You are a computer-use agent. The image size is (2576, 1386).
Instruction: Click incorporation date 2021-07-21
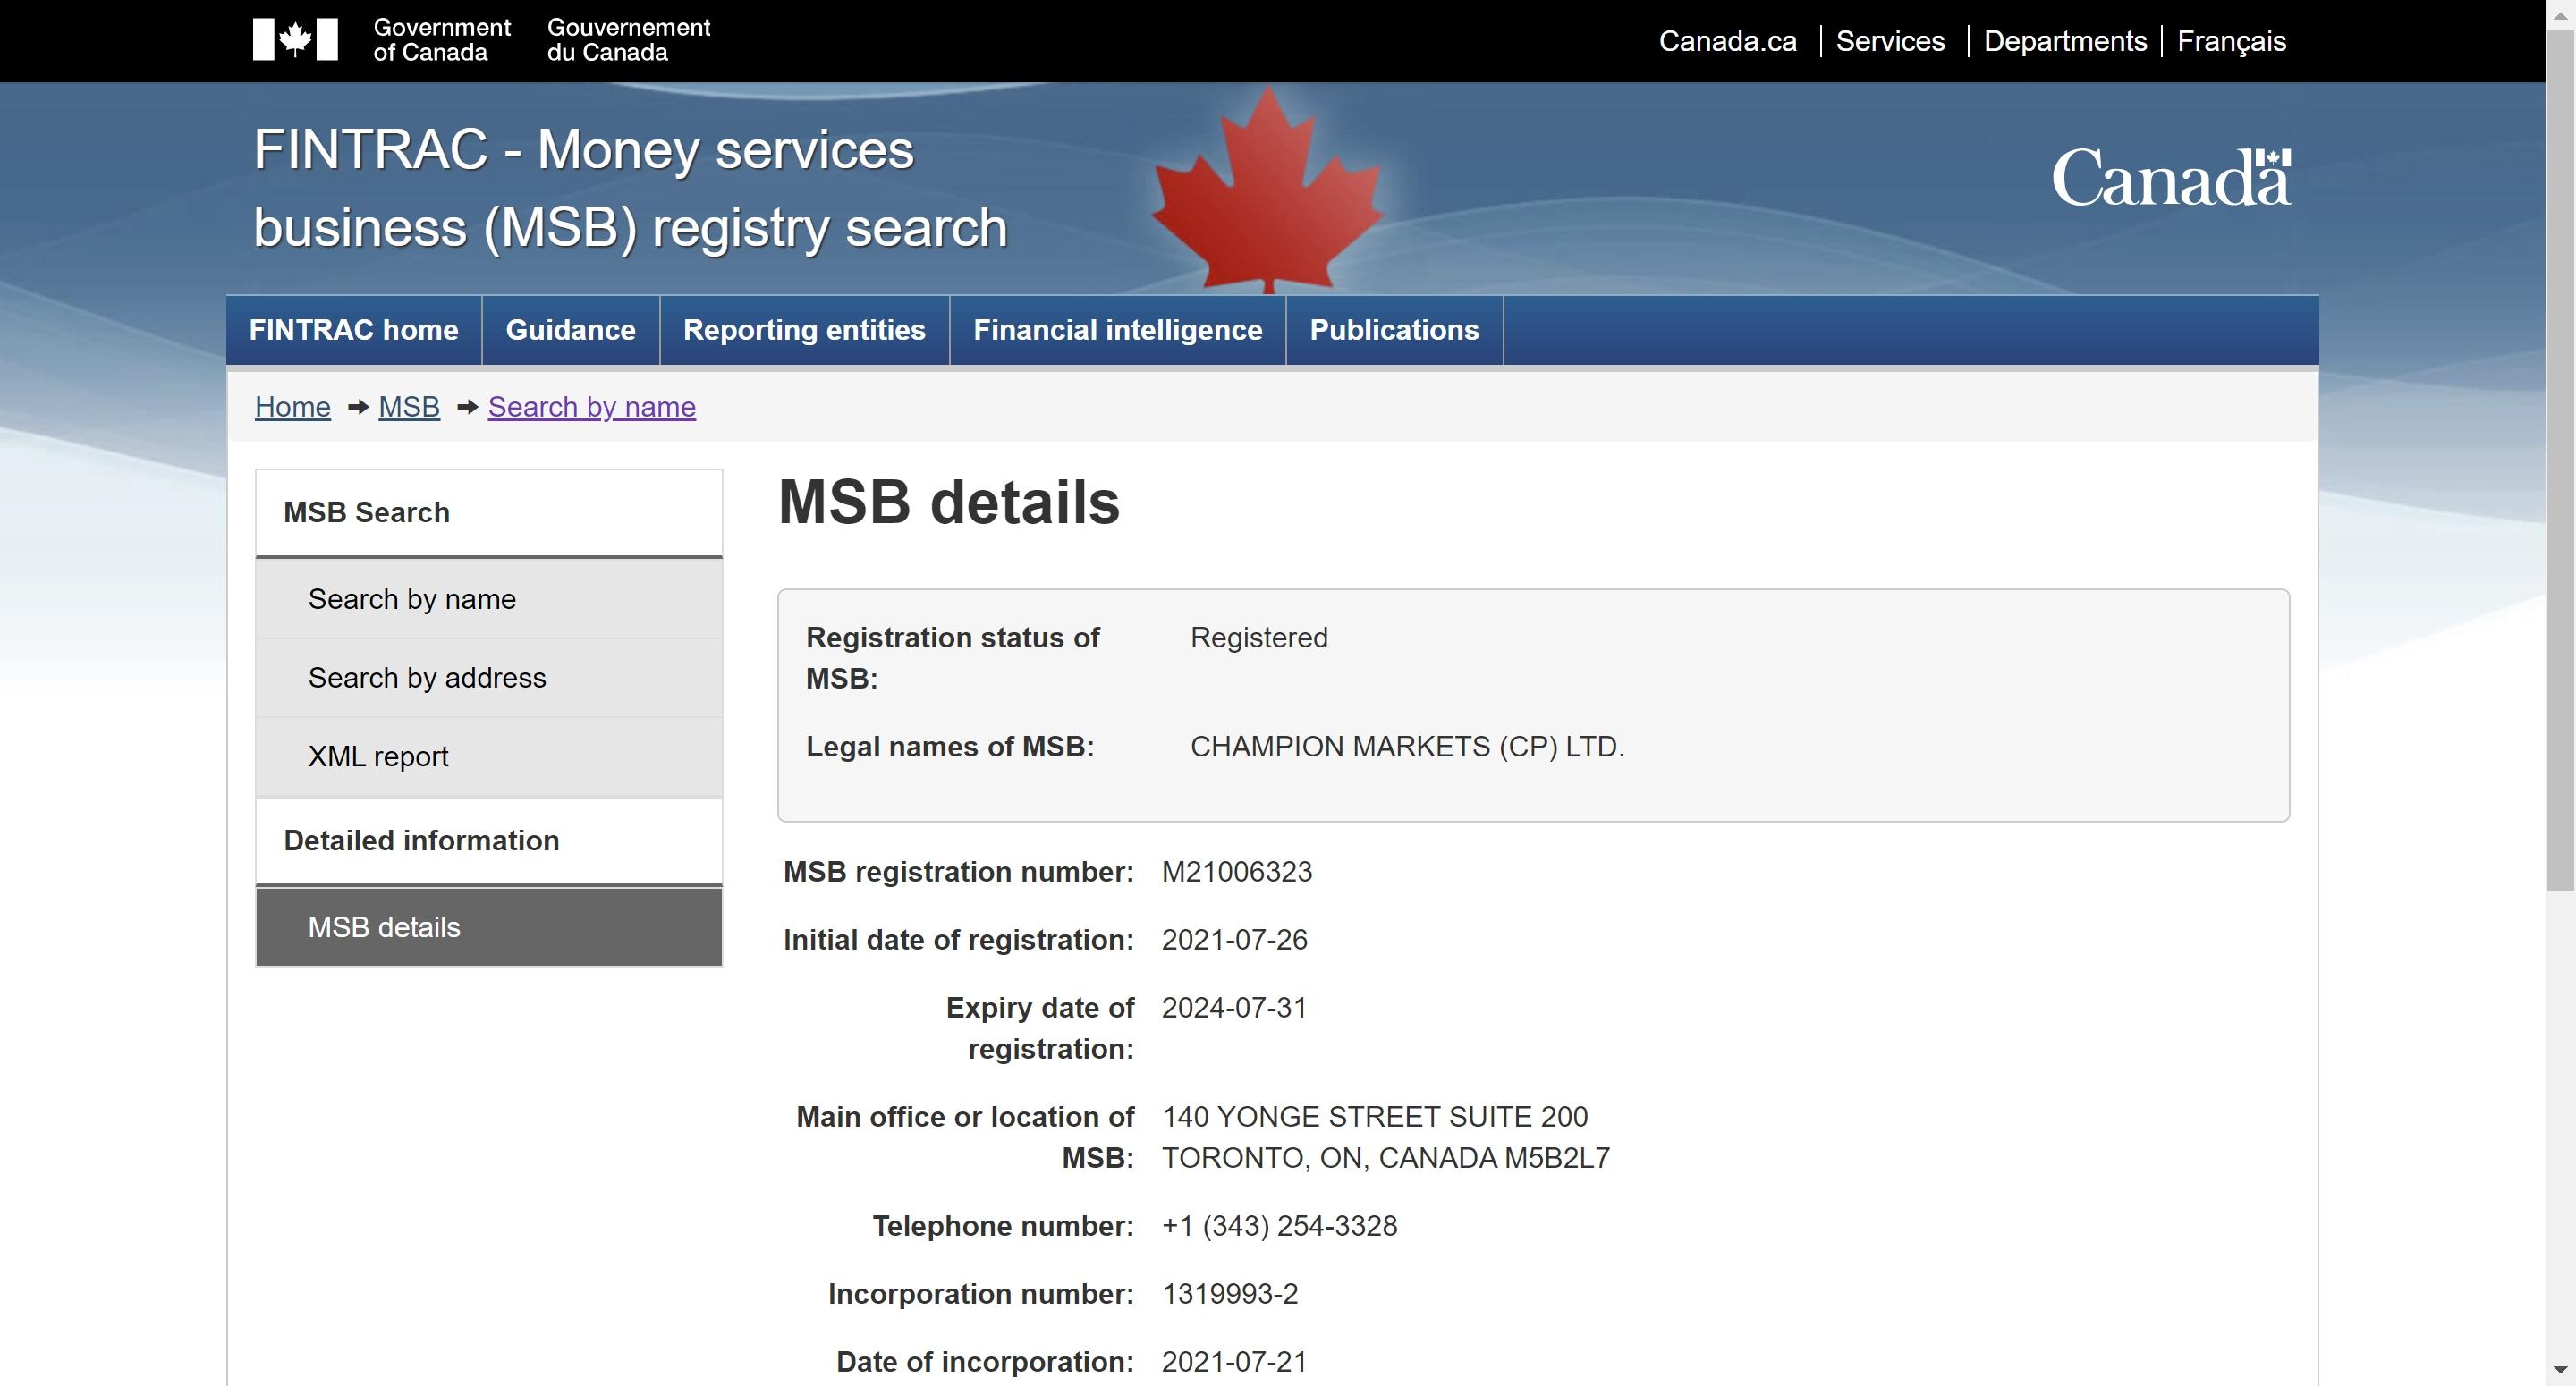click(1234, 1362)
